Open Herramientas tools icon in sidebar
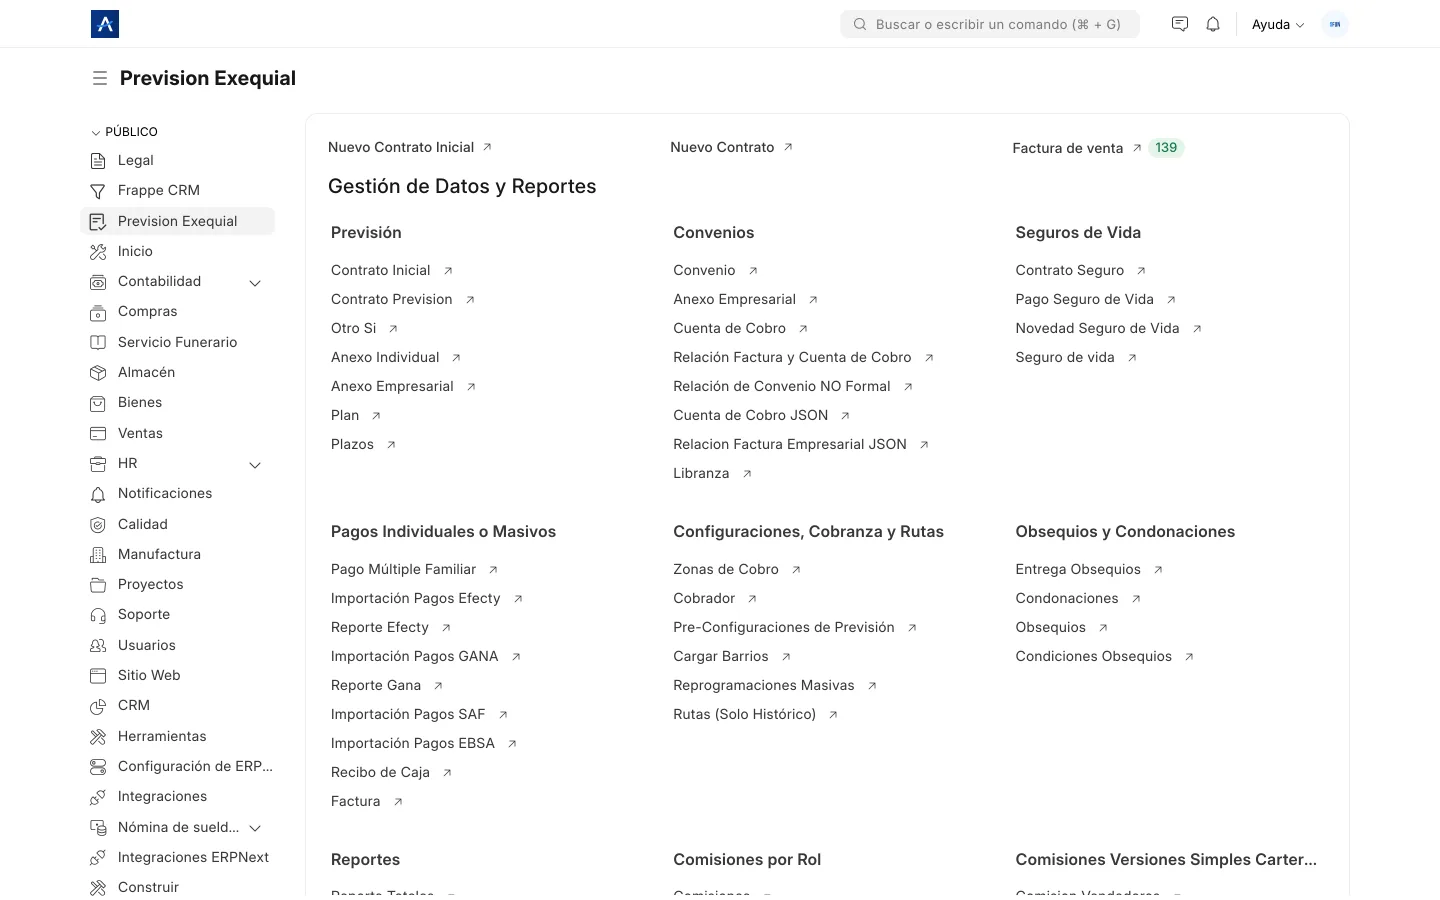This screenshot has width=1440, height=900. 98,737
